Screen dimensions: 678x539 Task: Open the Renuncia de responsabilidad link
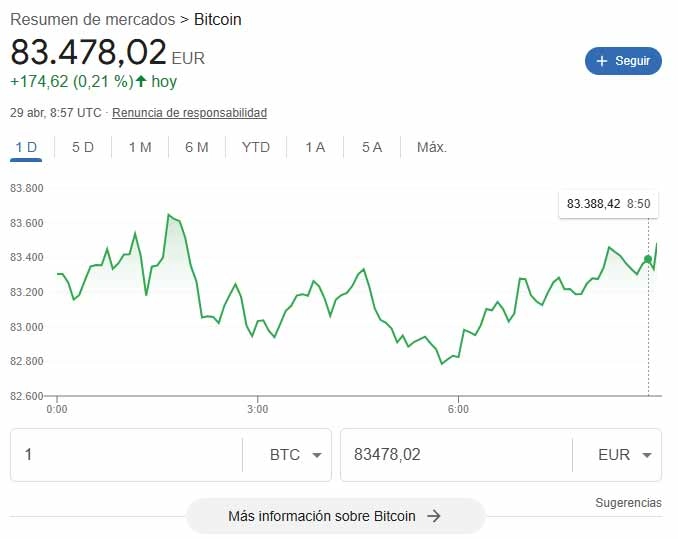(189, 113)
